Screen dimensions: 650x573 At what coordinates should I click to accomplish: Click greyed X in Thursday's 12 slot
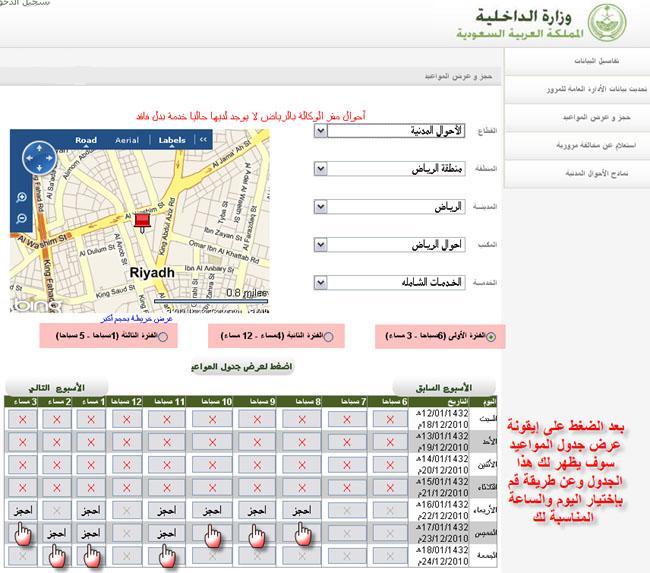coord(126,534)
